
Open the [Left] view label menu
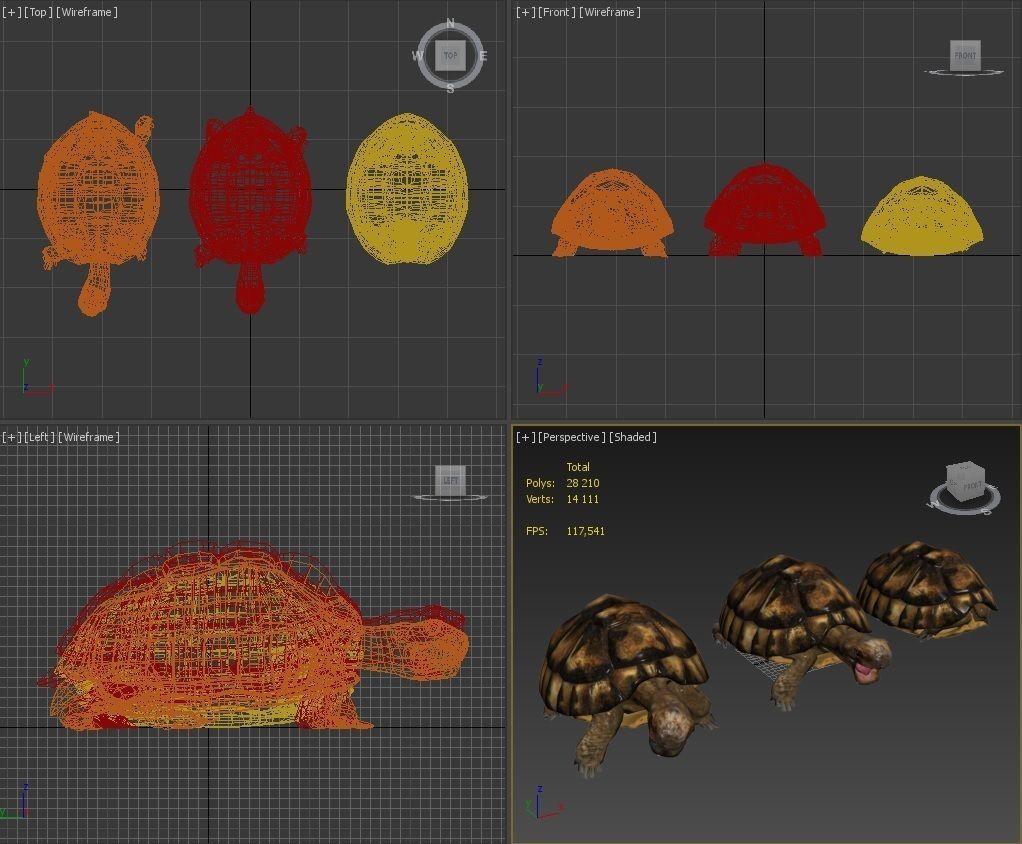[39, 437]
